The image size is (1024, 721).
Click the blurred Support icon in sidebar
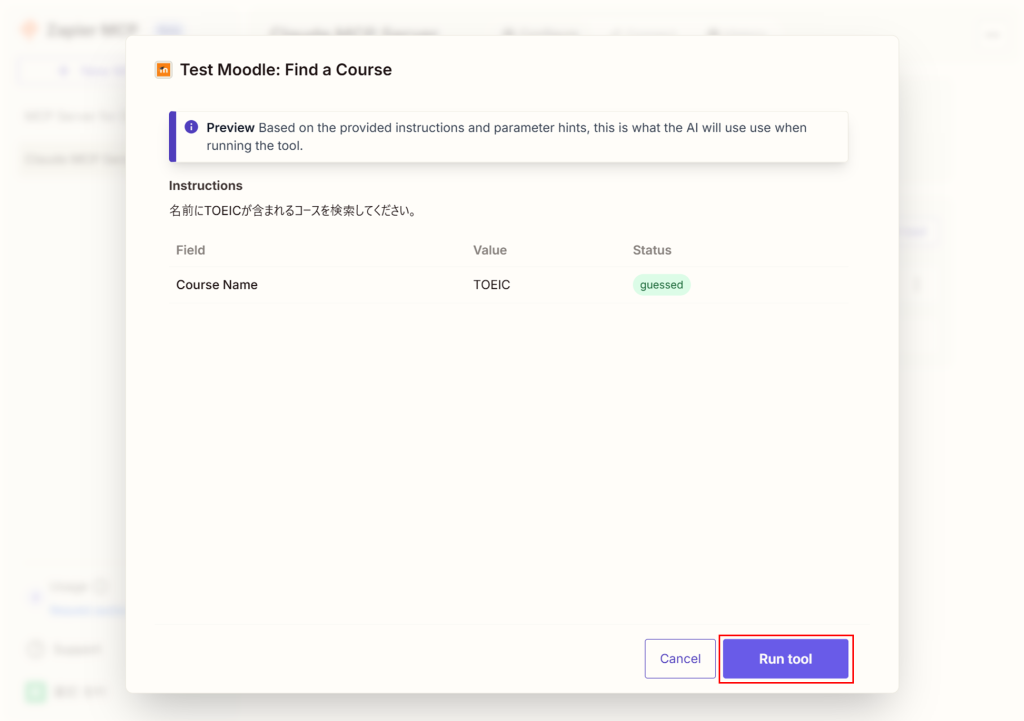36,650
